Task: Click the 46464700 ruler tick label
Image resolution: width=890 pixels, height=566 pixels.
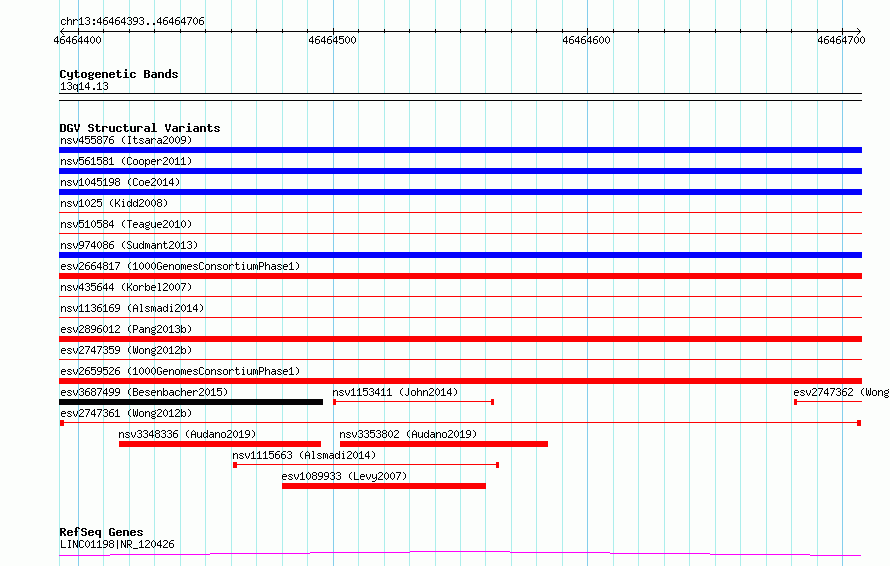Action: 841,40
